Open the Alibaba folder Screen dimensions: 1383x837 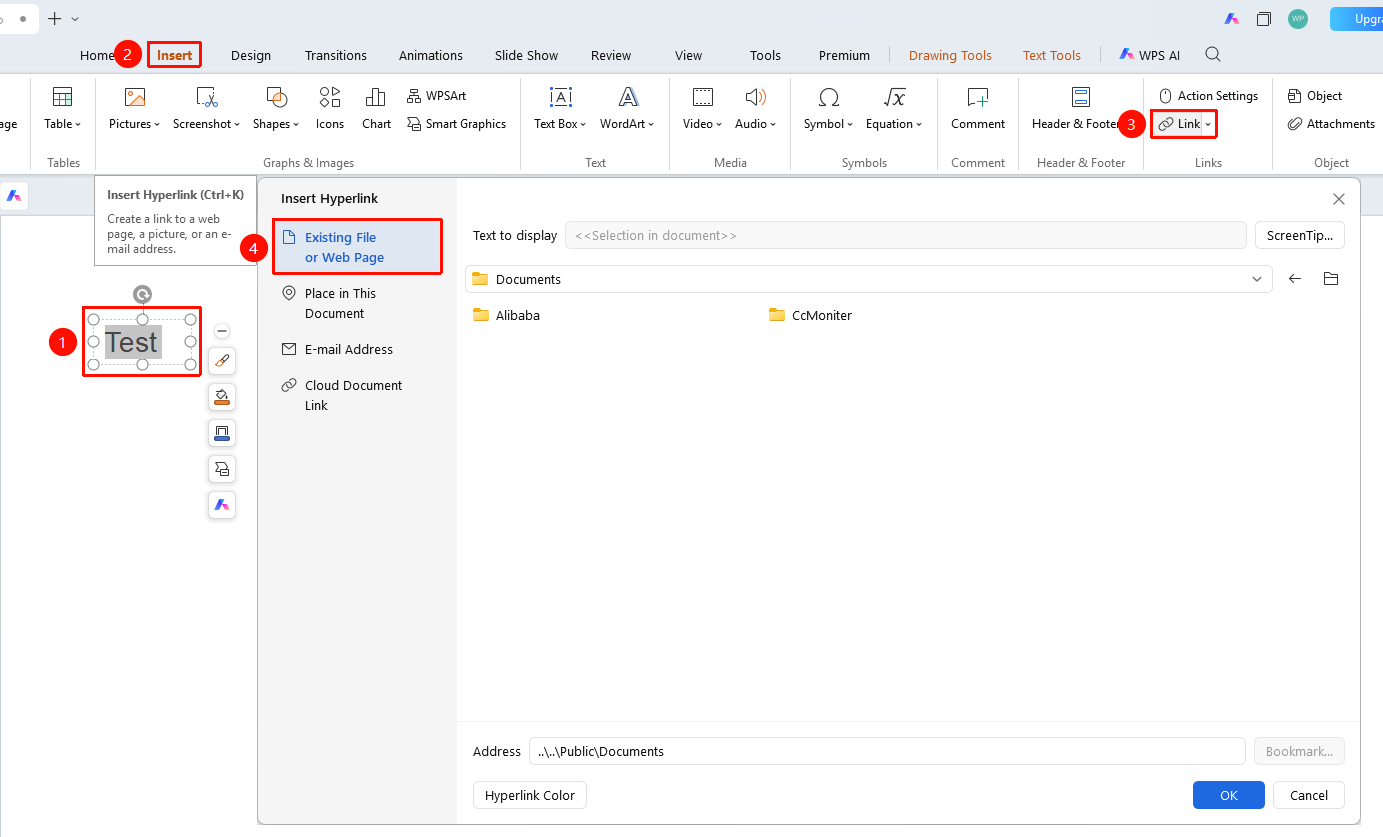coord(507,315)
